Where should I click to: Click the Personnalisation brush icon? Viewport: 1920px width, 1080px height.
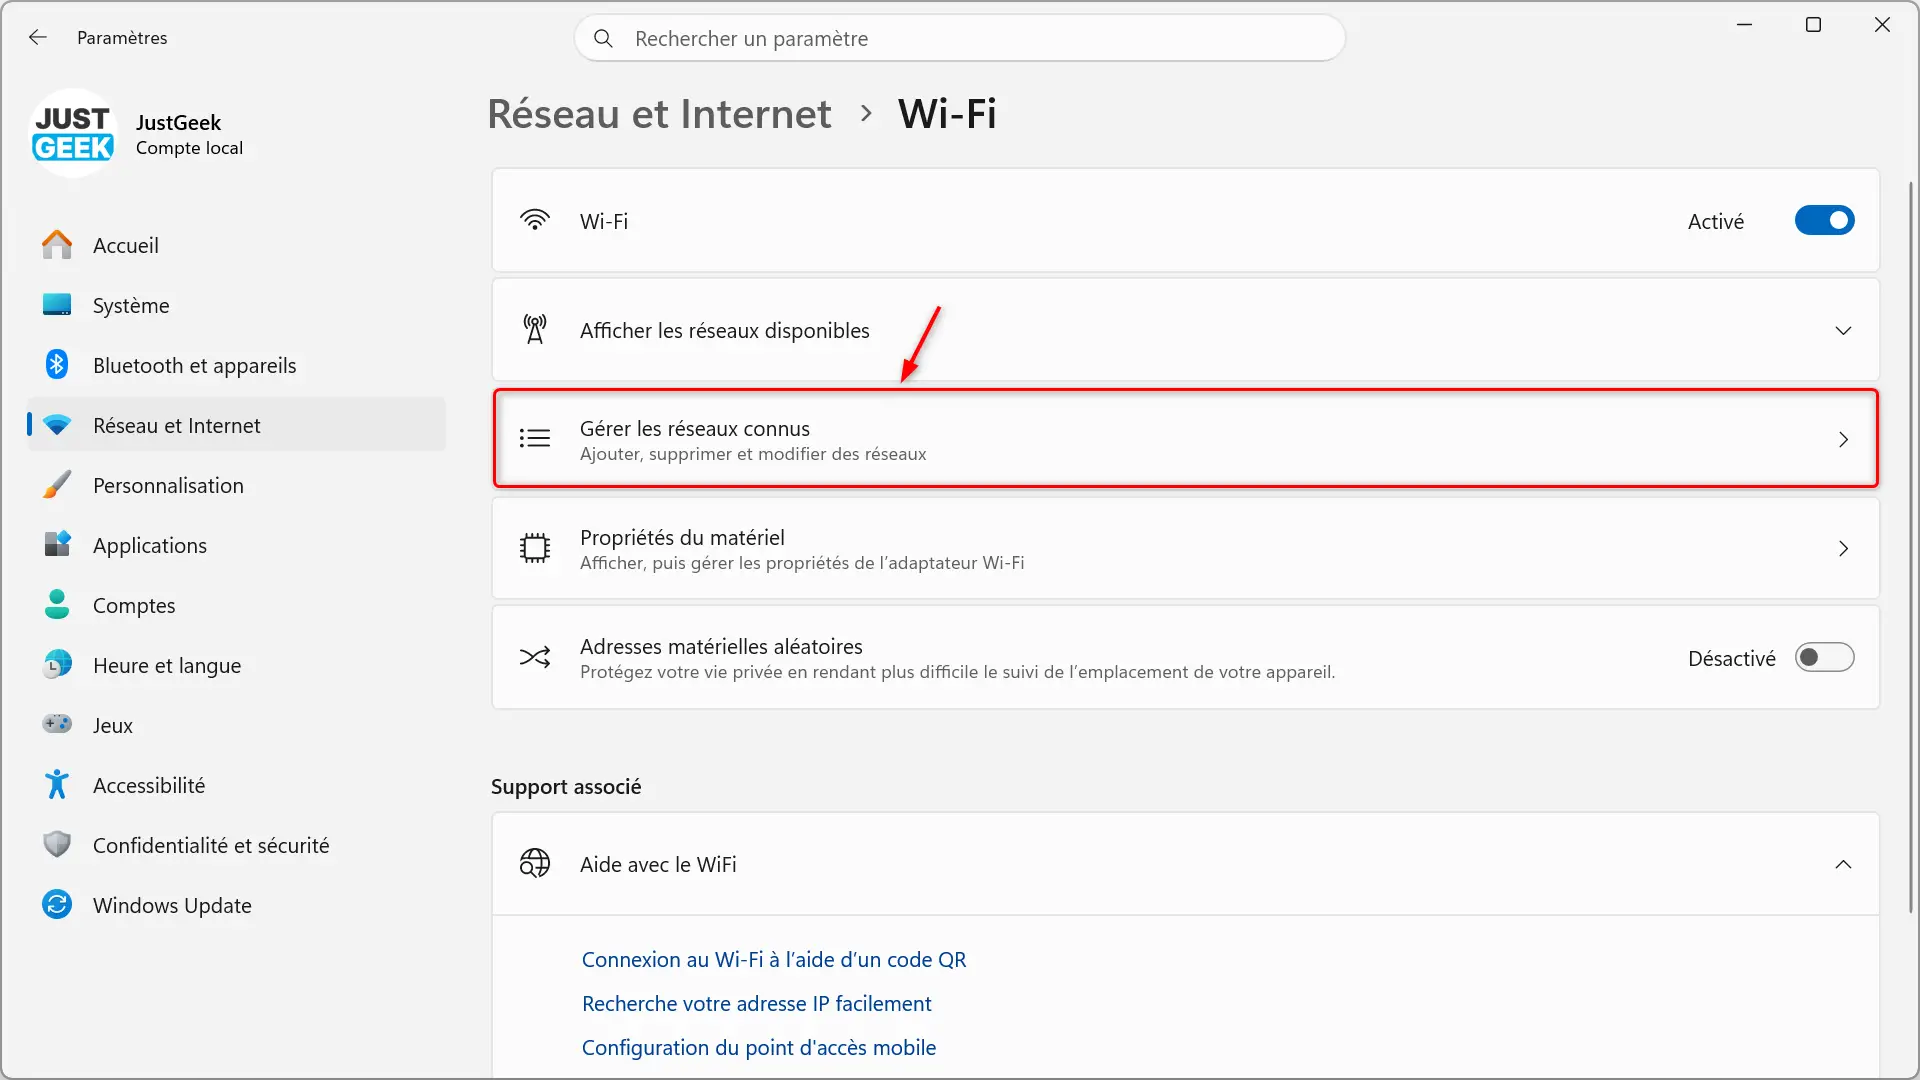pyautogui.click(x=57, y=485)
